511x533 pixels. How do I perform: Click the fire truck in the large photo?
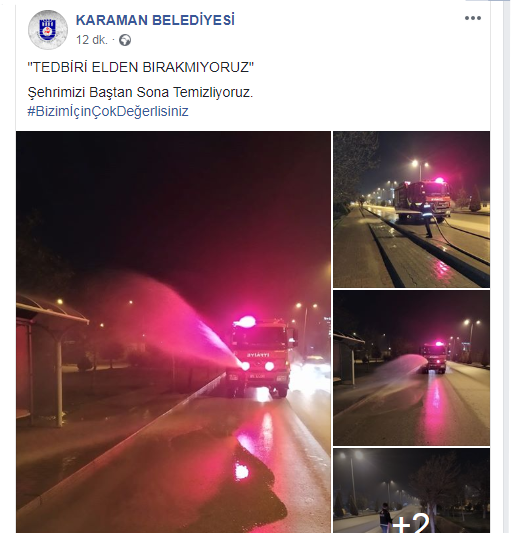[260, 357]
